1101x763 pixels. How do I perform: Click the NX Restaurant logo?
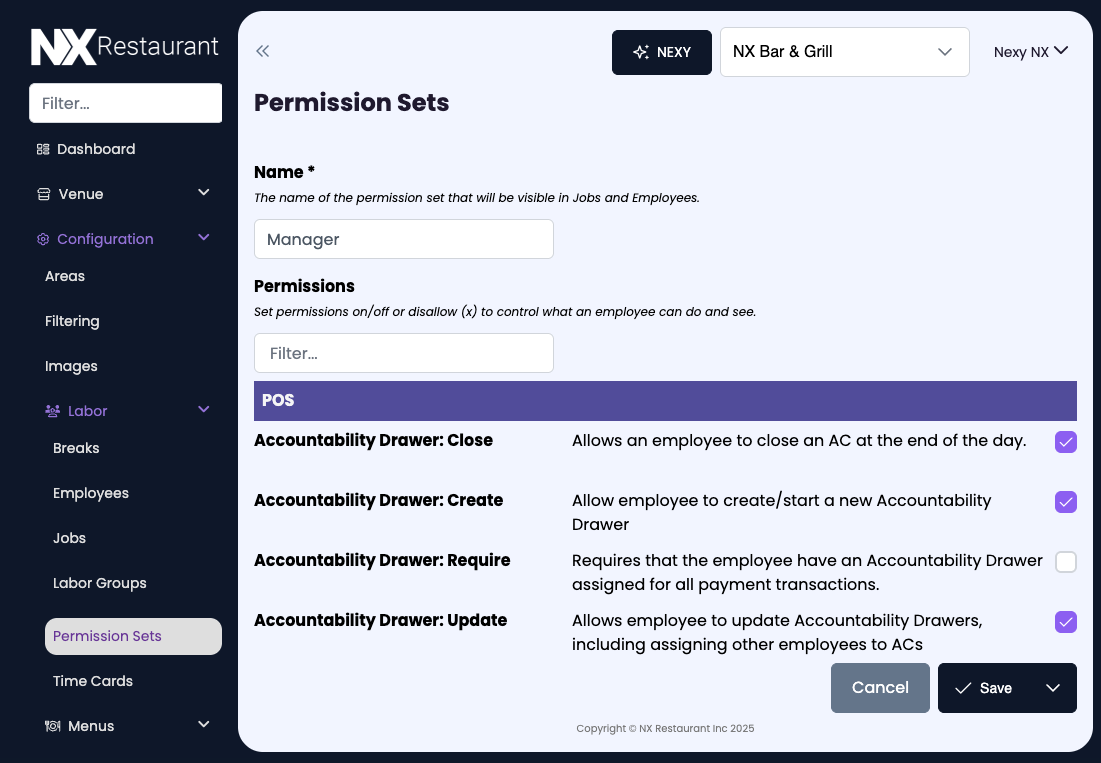coord(124,45)
